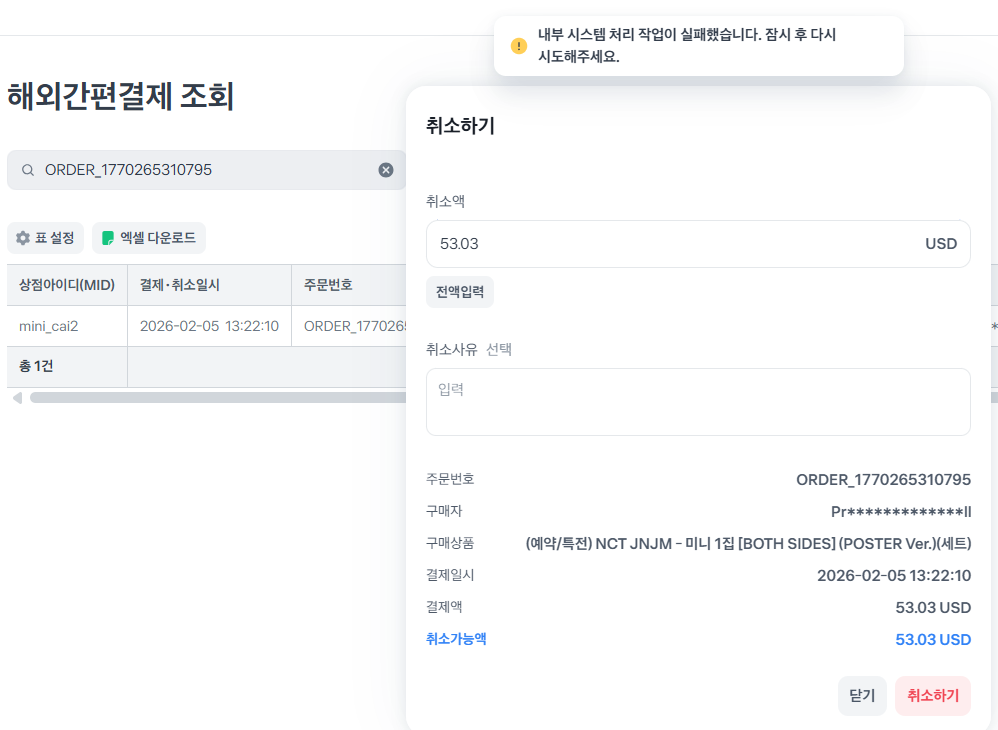Click the 취소사유 reason text area
This screenshot has height=730, width=998.
click(x=698, y=402)
